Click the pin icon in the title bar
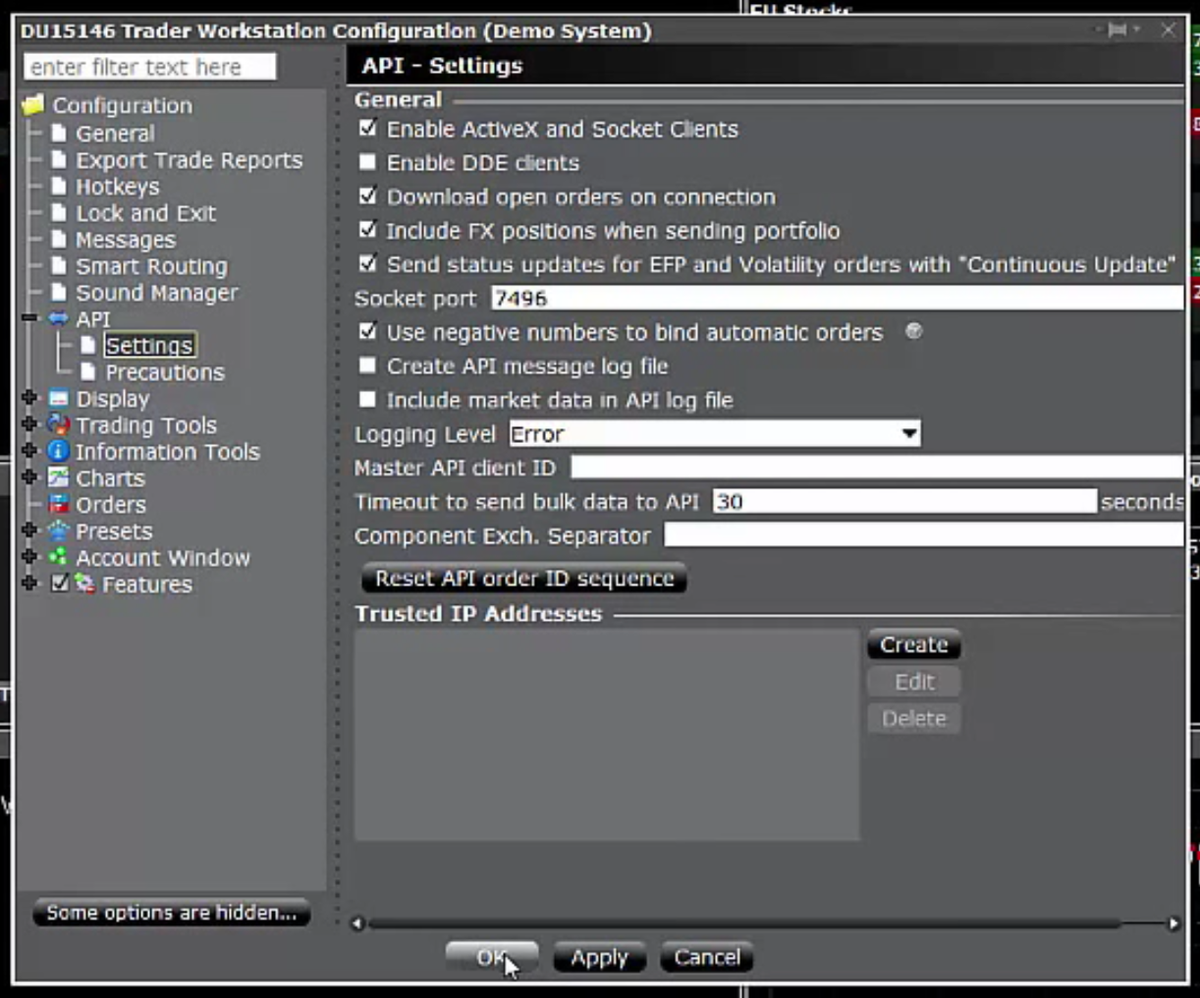Viewport: 1200px width, 998px height. [1117, 31]
